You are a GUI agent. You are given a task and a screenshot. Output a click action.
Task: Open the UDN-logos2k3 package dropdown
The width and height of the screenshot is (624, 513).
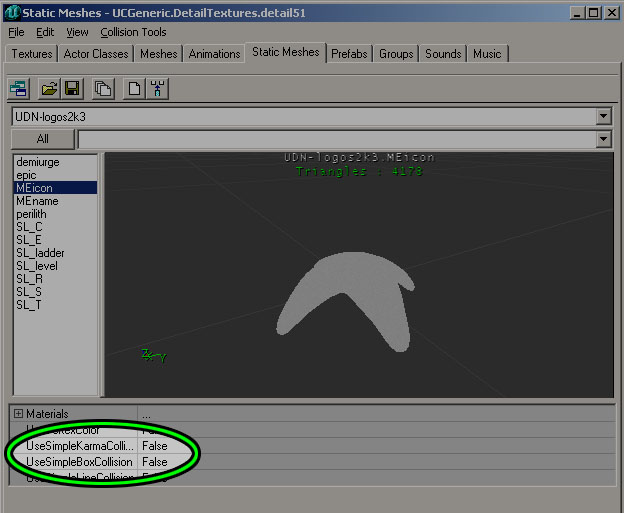click(603, 117)
